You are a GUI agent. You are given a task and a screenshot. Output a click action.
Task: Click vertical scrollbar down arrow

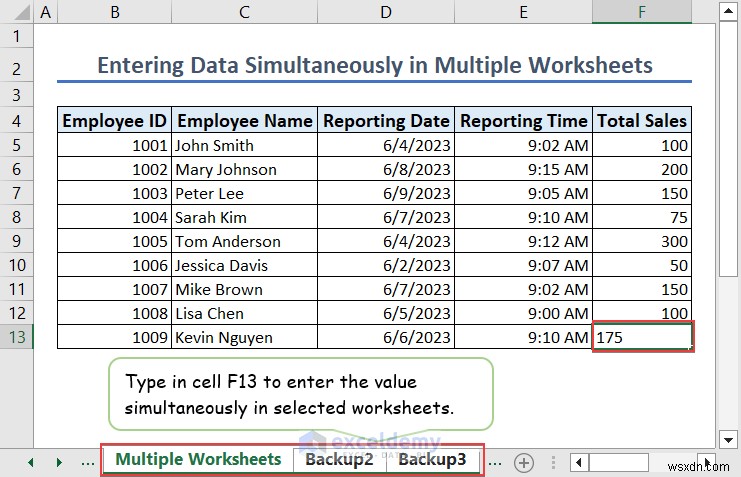click(728, 440)
